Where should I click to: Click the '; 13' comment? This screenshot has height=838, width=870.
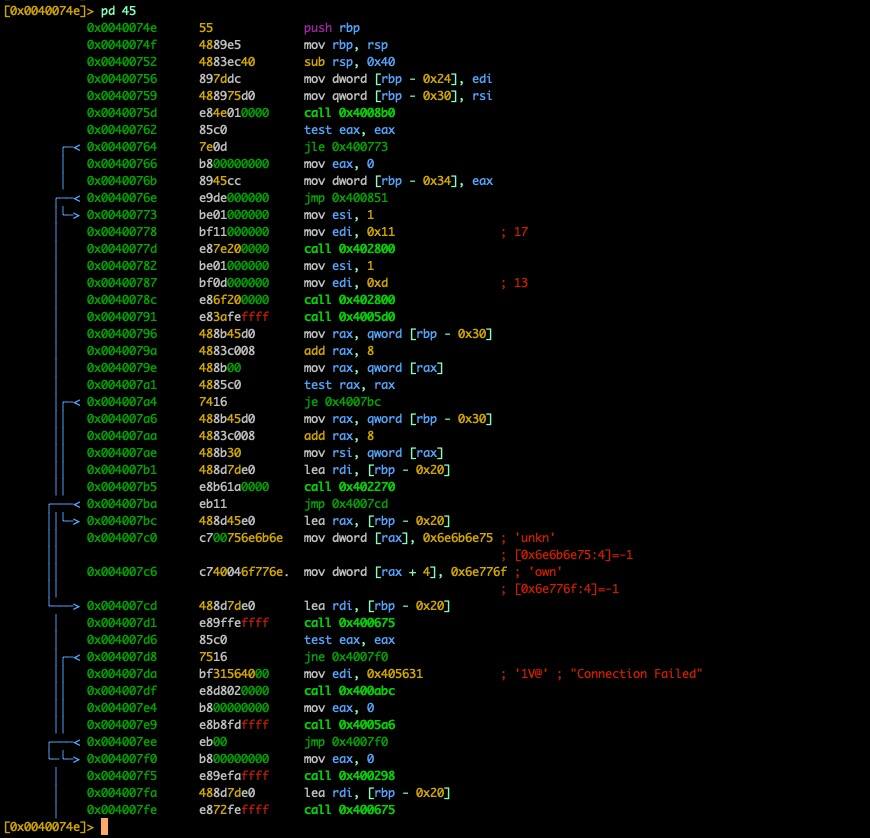tap(514, 283)
